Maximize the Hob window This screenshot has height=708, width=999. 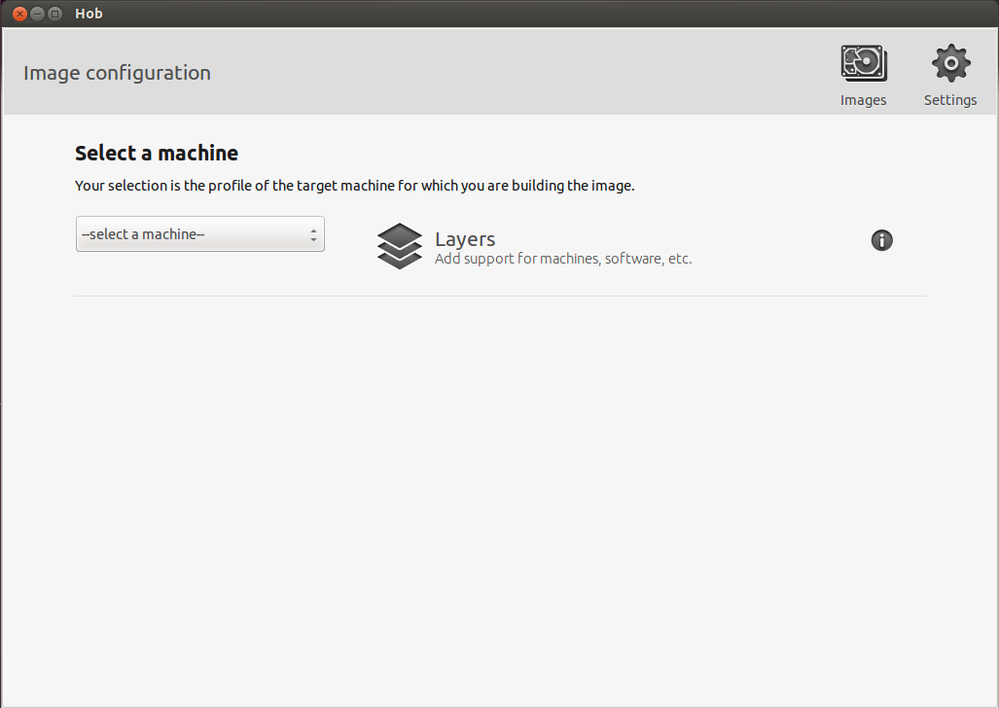(55, 14)
